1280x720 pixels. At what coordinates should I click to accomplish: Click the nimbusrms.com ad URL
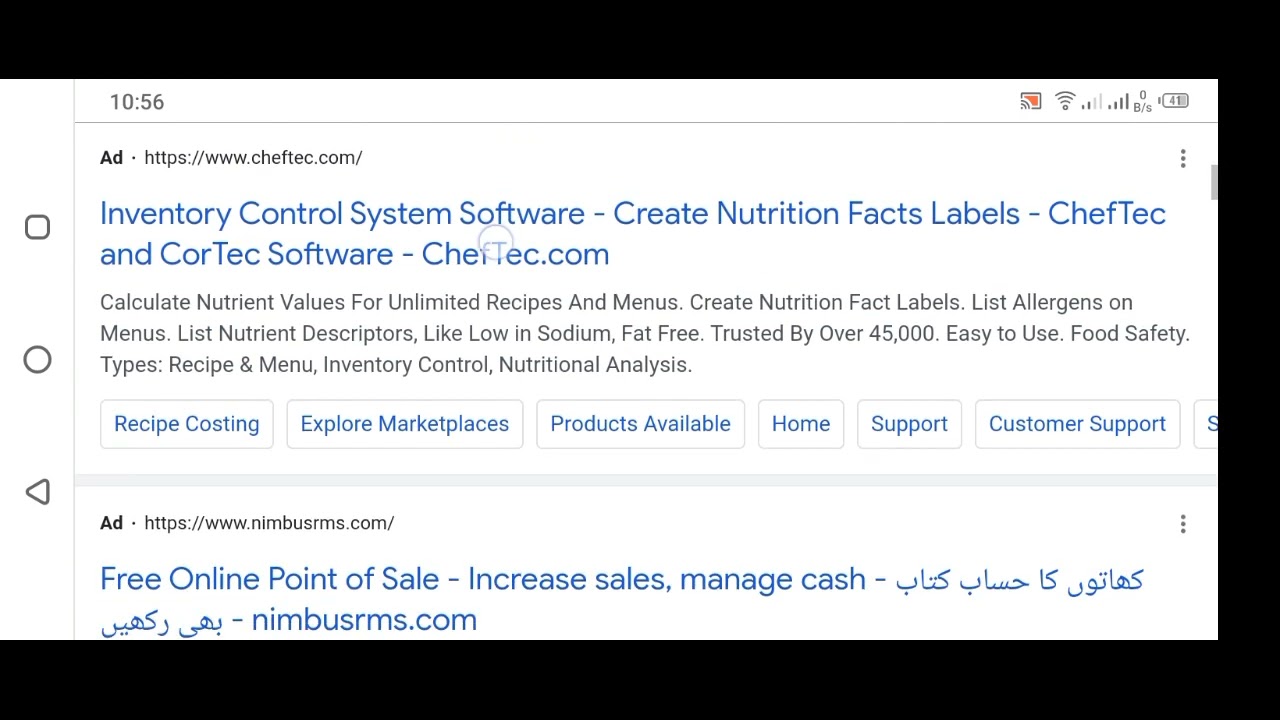point(269,523)
